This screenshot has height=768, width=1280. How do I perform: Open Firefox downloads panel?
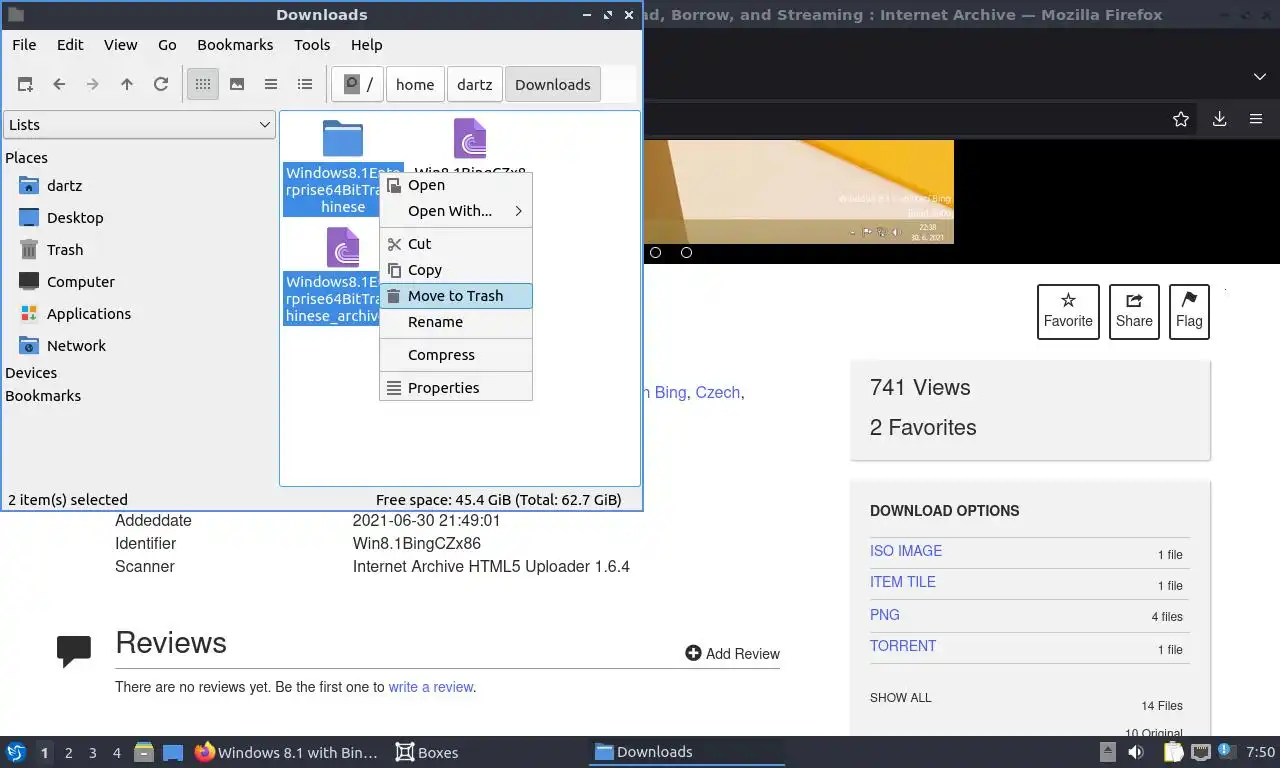coord(1219,119)
